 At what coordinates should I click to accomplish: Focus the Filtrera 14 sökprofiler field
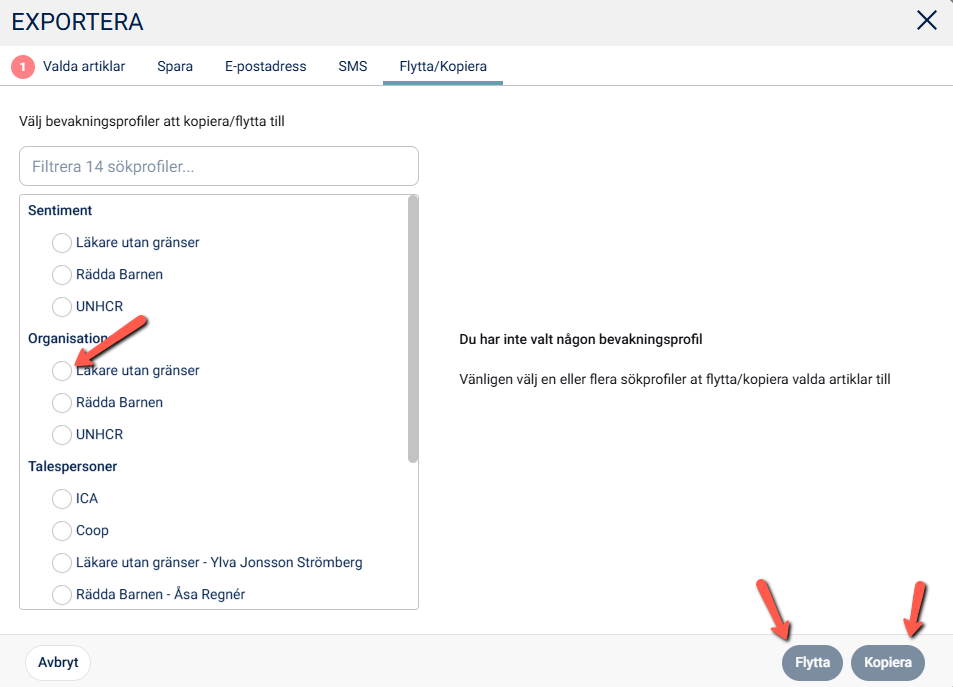pyautogui.click(x=219, y=166)
